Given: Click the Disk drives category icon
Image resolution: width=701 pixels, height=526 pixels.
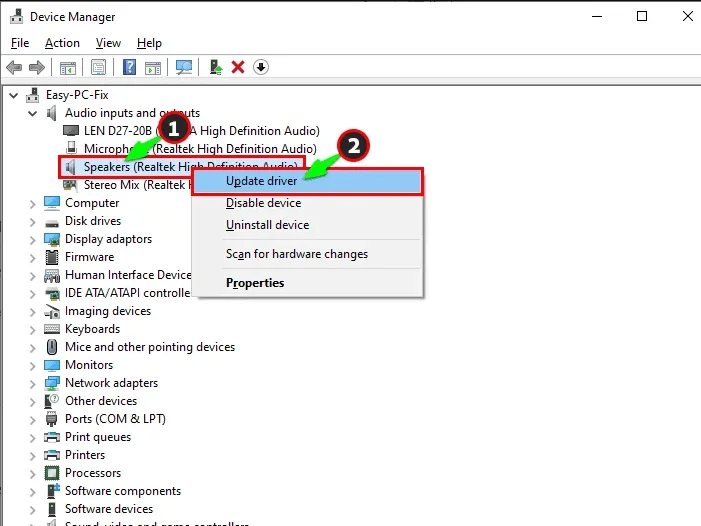Looking at the screenshot, I should tap(52, 222).
